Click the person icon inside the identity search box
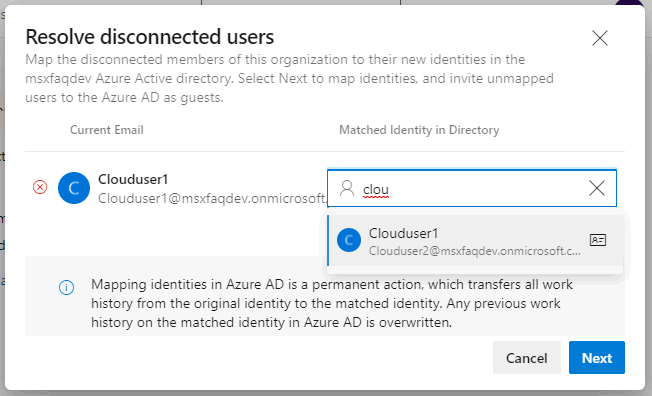The image size is (652, 396). tap(347, 188)
